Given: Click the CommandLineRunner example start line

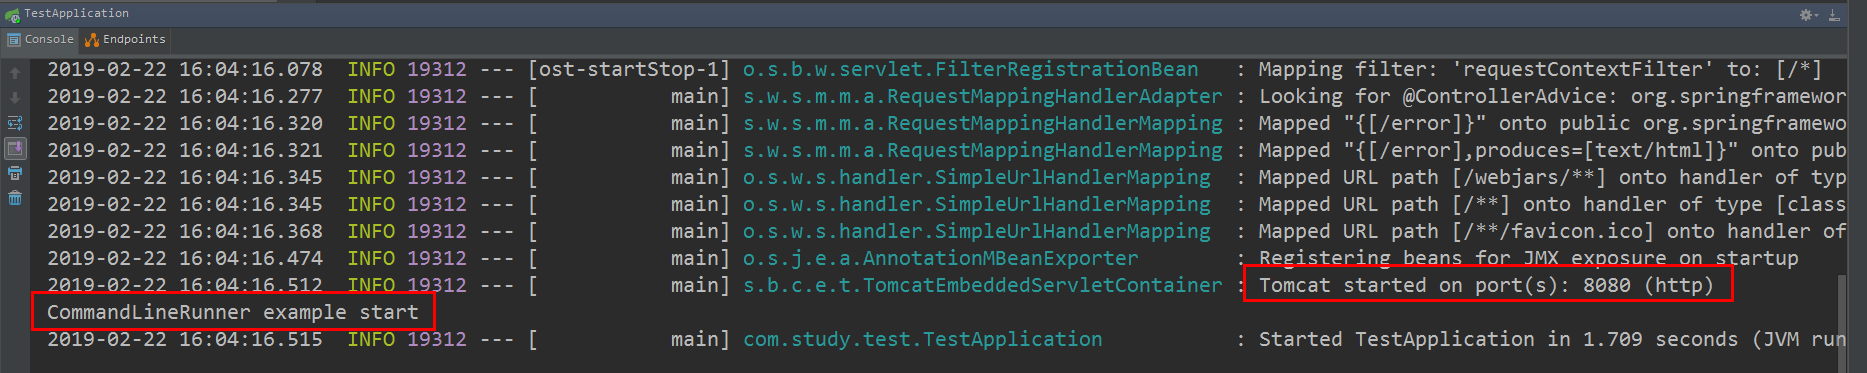Looking at the screenshot, I should click(x=233, y=312).
